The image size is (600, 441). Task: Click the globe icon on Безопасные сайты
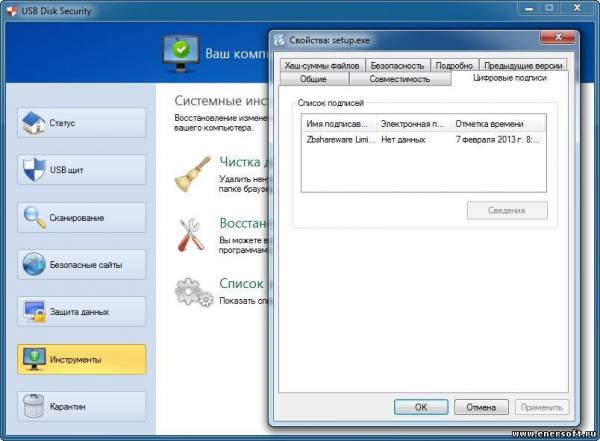tap(34, 264)
